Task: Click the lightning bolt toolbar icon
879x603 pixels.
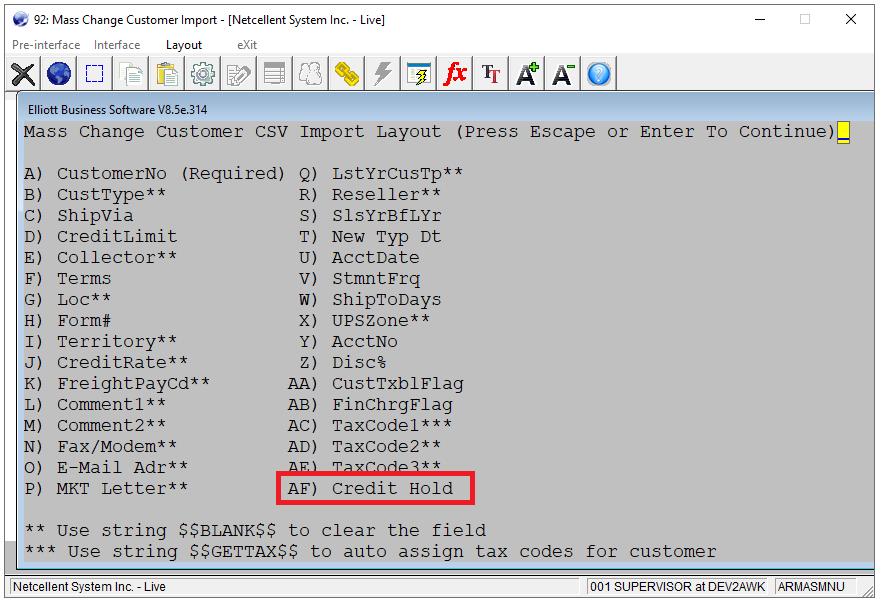Action: 382,74
